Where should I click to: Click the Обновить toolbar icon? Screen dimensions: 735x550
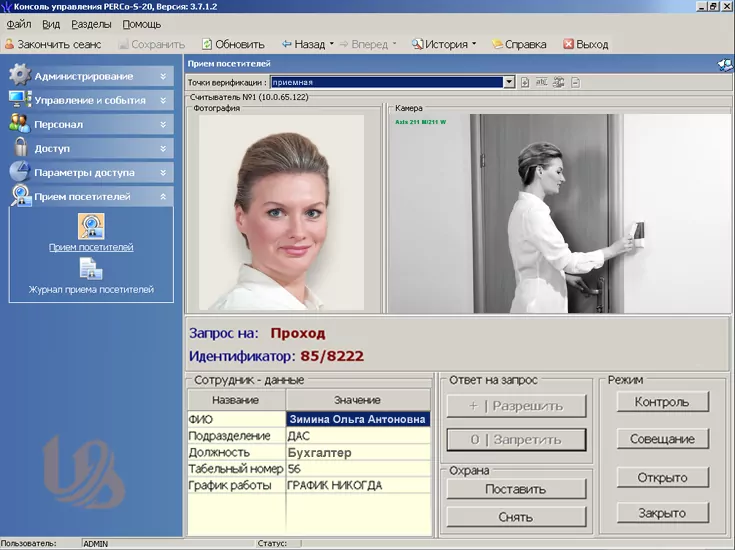(208, 44)
